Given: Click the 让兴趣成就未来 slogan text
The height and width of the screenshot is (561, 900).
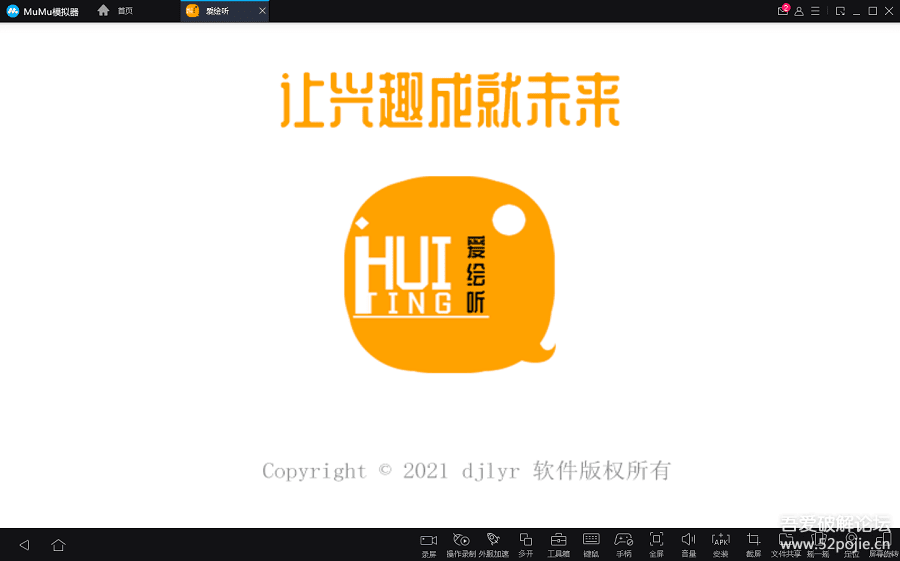Looking at the screenshot, I should click(x=451, y=100).
